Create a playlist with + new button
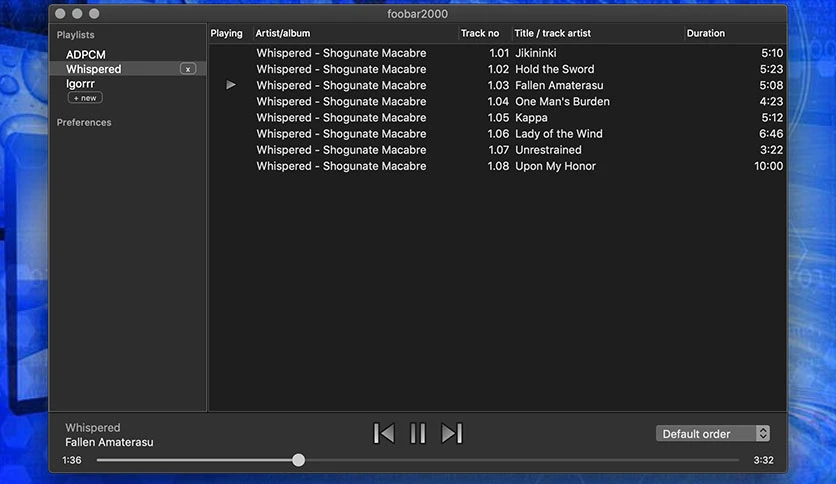Image resolution: width=836 pixels, height=484 pixels. [85, 98]
